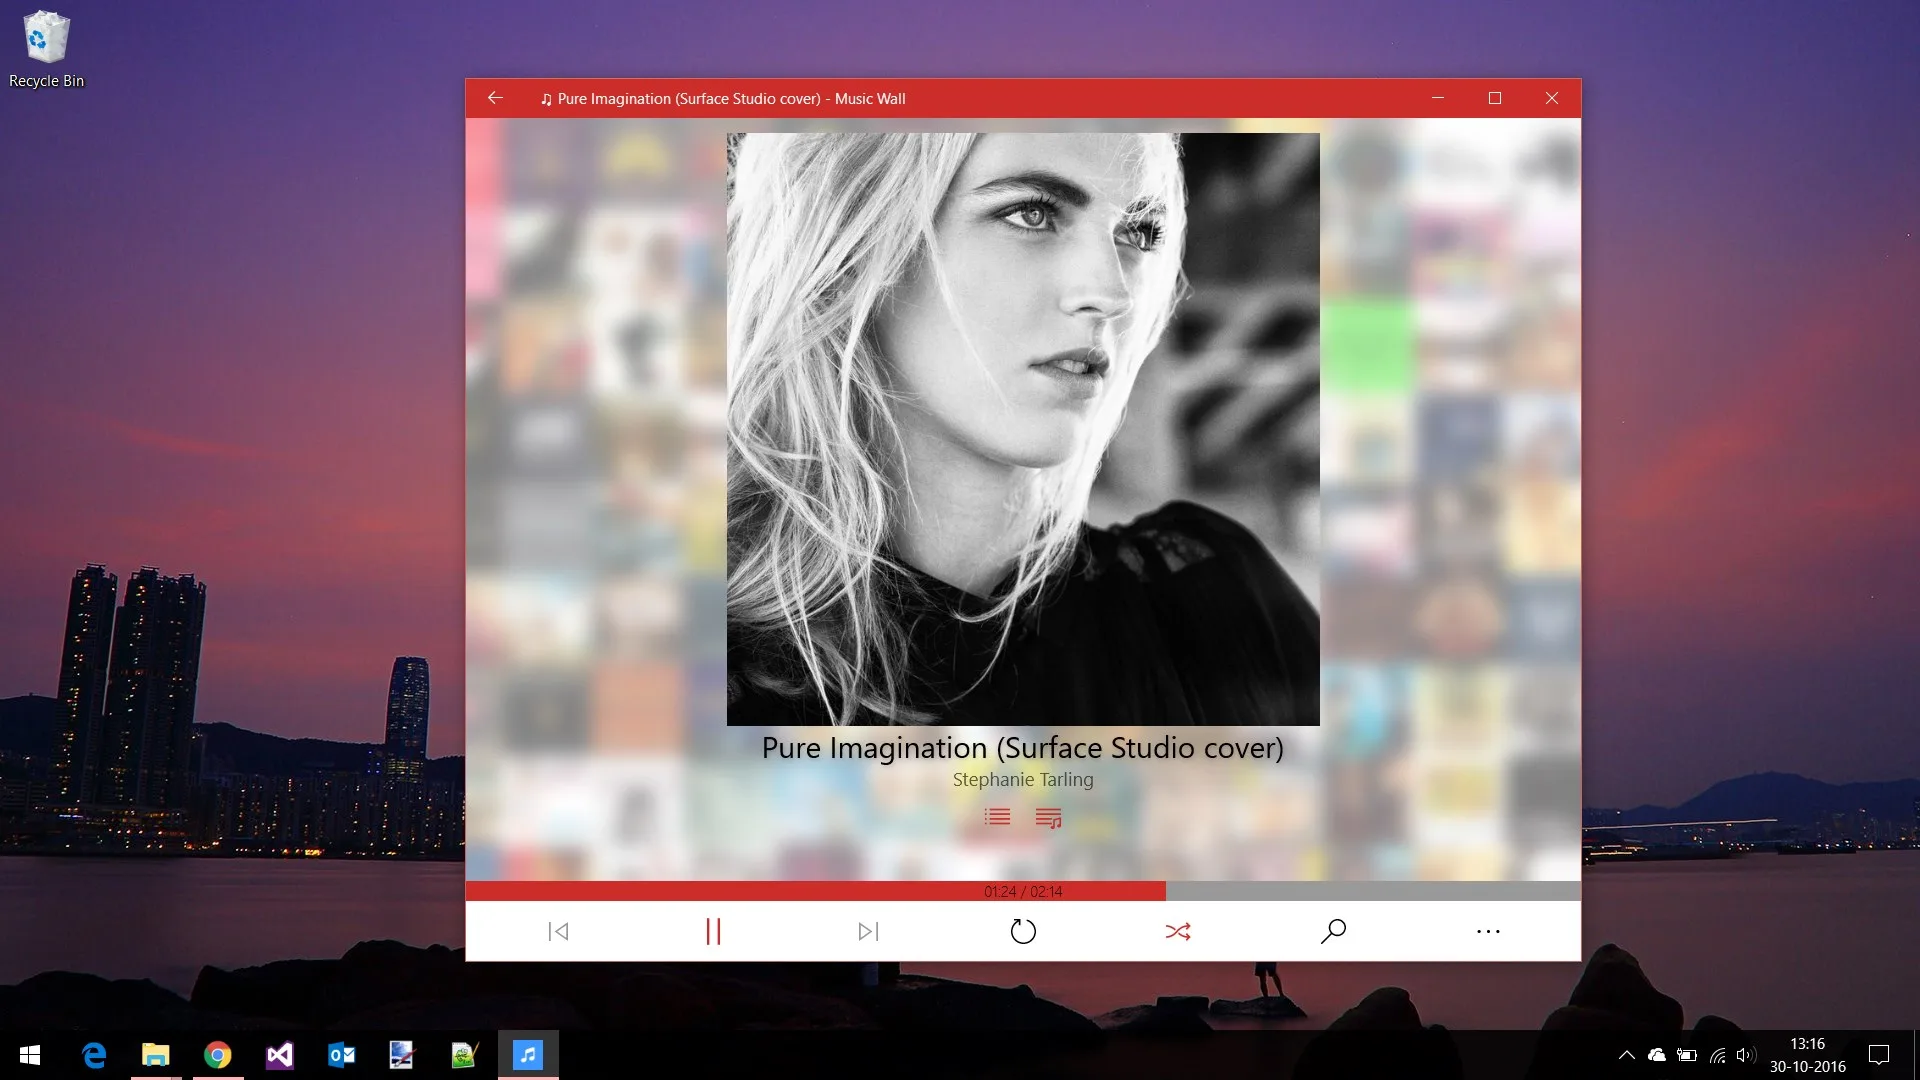
Task: Select the Music Wall taskbar icon
Action: click(528, 1055)
